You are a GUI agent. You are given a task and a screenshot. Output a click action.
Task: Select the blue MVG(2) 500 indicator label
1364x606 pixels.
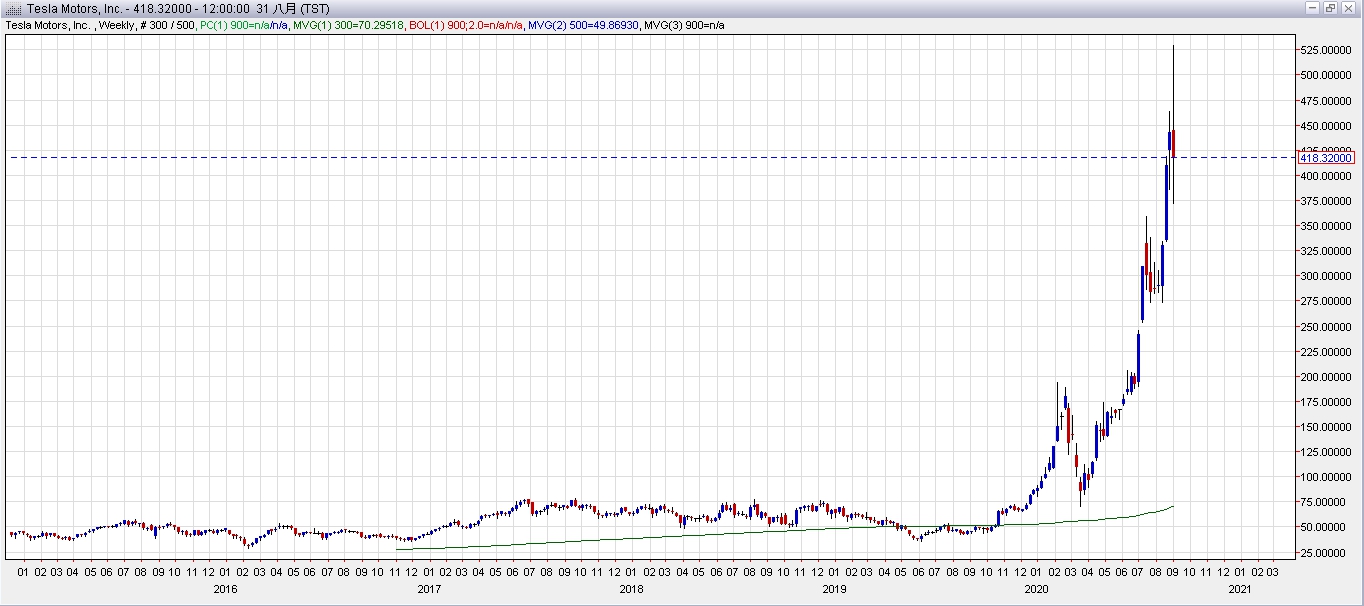[585, 24]
